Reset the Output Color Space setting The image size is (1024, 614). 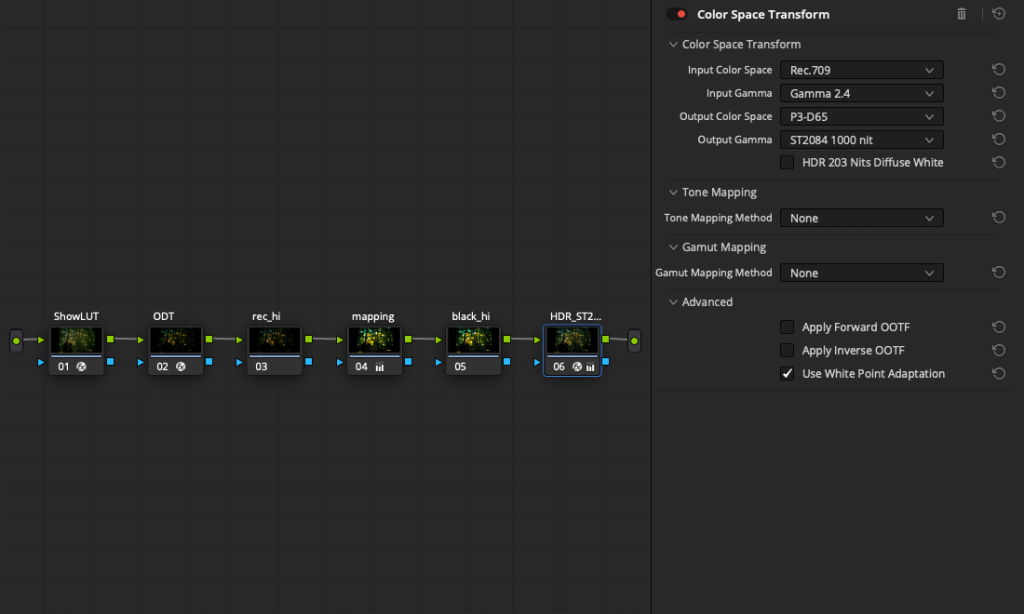point(999,116)
